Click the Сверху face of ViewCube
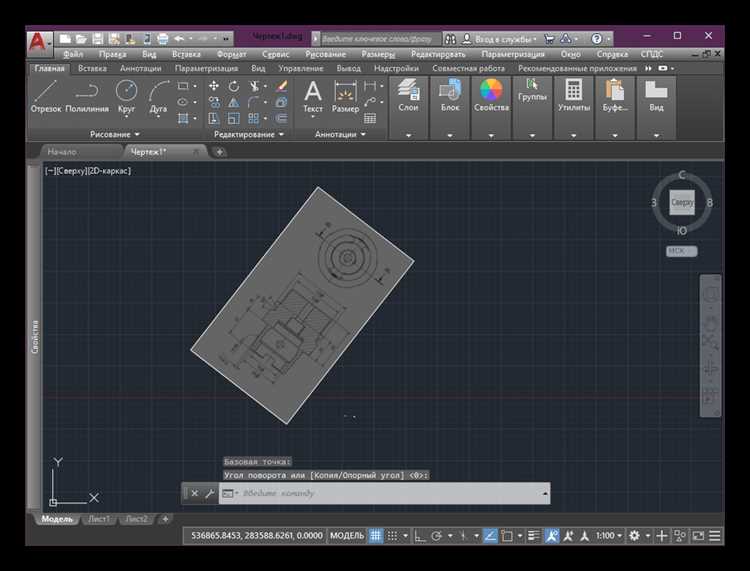The width and height of the screenshot is (750, 571). [x=682, y=202]
